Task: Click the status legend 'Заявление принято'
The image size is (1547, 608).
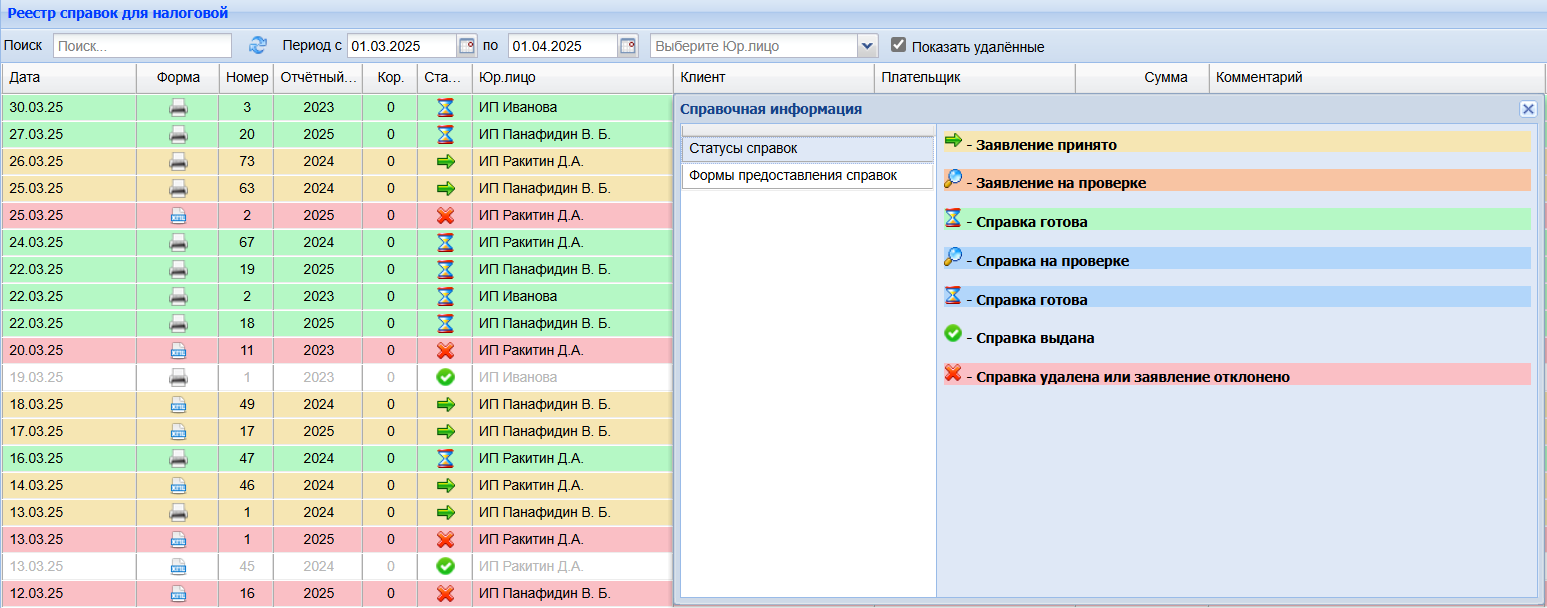Action: coord(1237,142)
